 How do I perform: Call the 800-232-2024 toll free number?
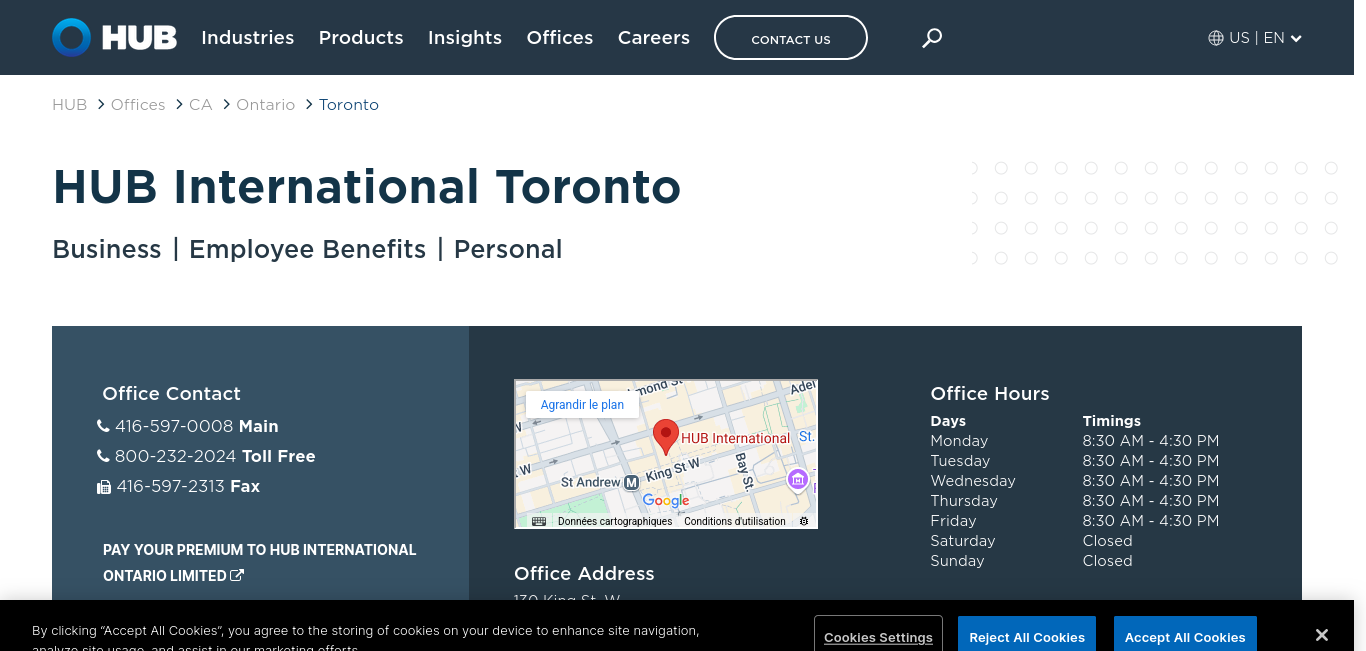(x=176, y=456)
